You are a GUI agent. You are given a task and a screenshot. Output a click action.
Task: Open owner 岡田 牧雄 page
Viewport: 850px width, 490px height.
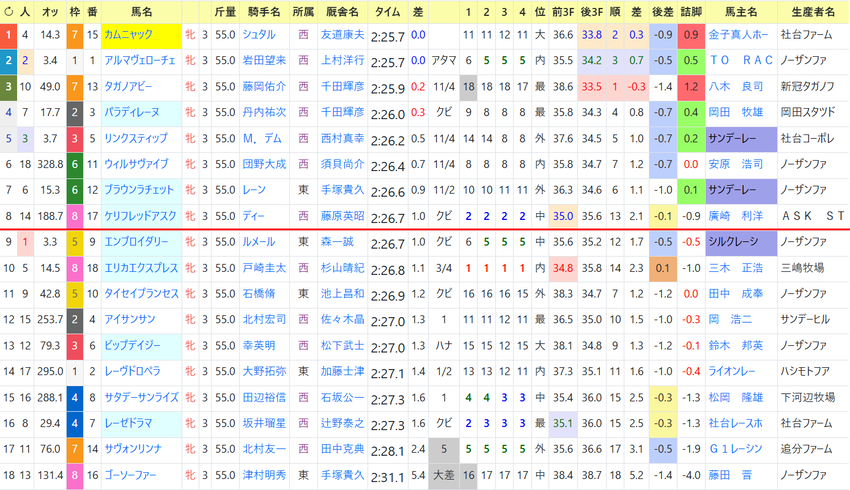pyautogui.click(x=736, y=112)
